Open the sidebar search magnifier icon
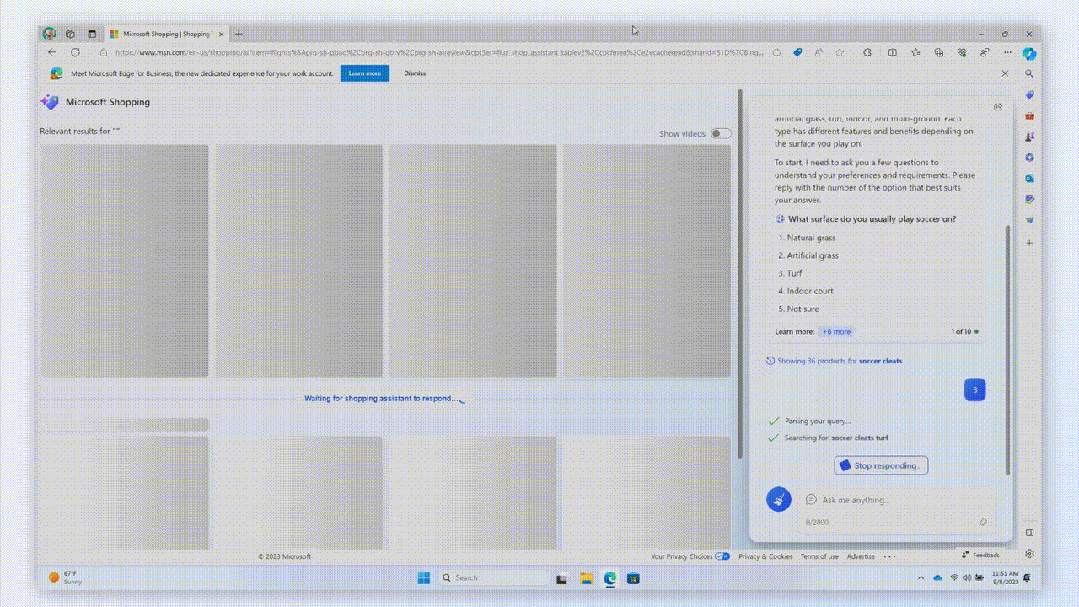The width and height of the screenshot is (1079, 607). coord(1029,74)
